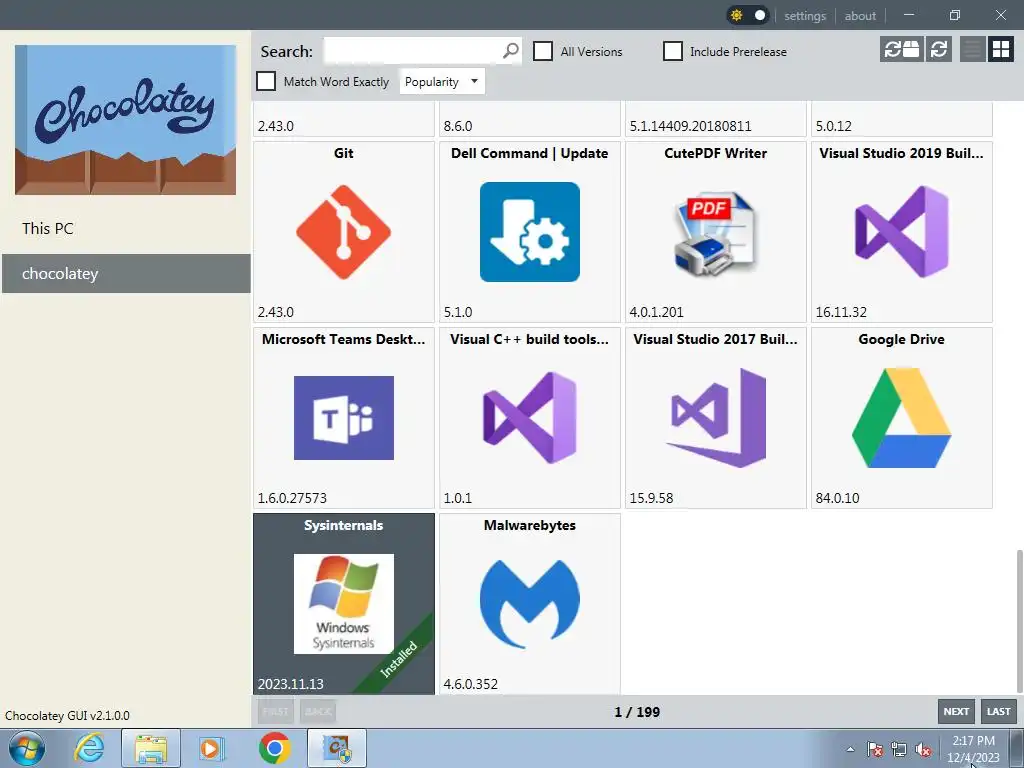
Task: Enable the Include Prerelease checkbox
Action: [x=673, y=51]
